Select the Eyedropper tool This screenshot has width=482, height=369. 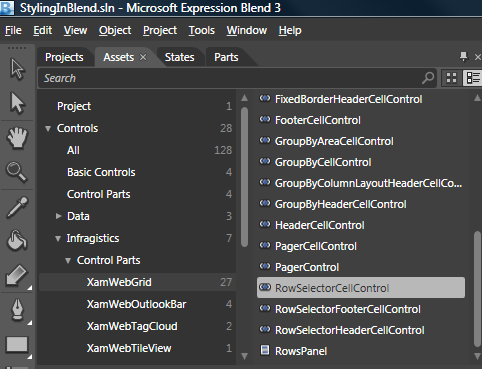(17, 207)
